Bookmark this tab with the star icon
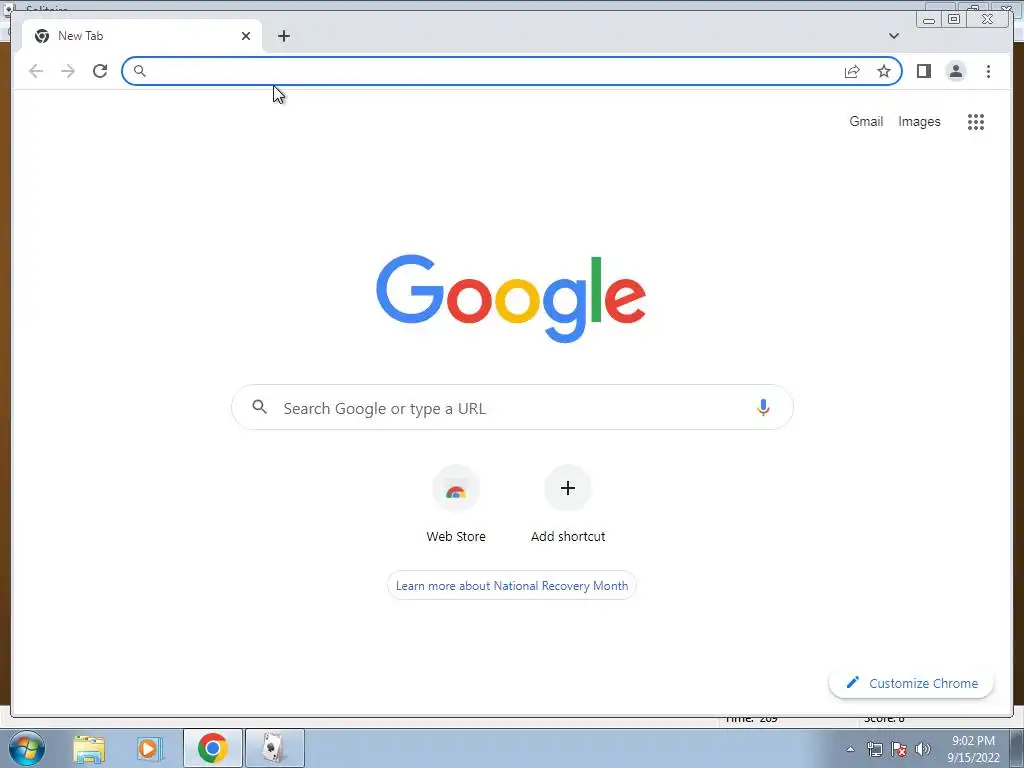 (884, 71)
